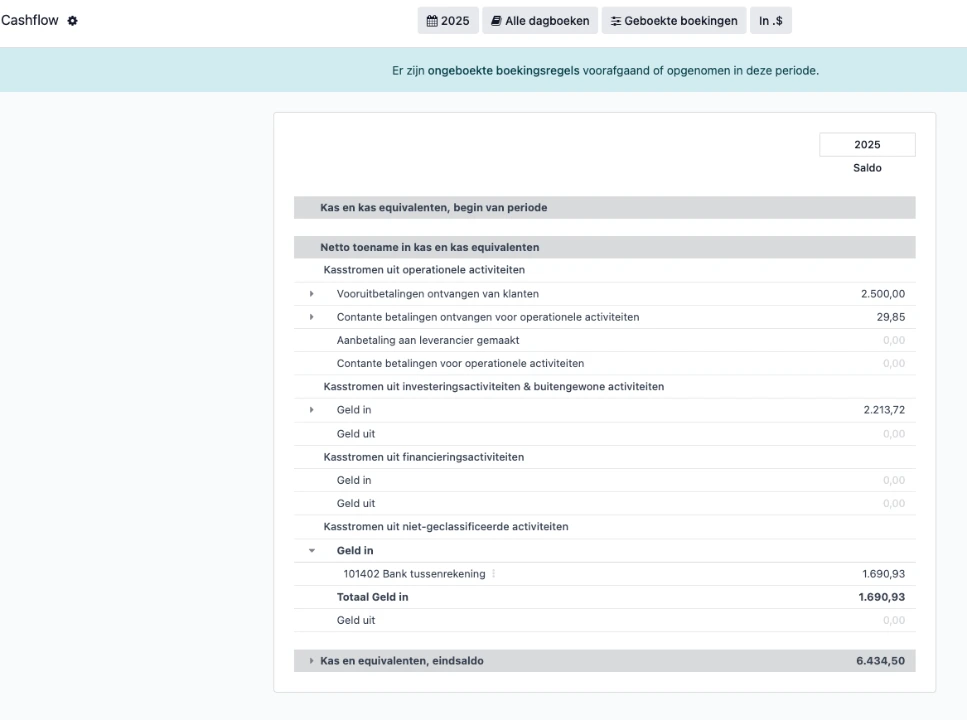Open the 101402 Bank tussenrekening options dots
Viewport: 967px width, 720px height.
point(493,574)
